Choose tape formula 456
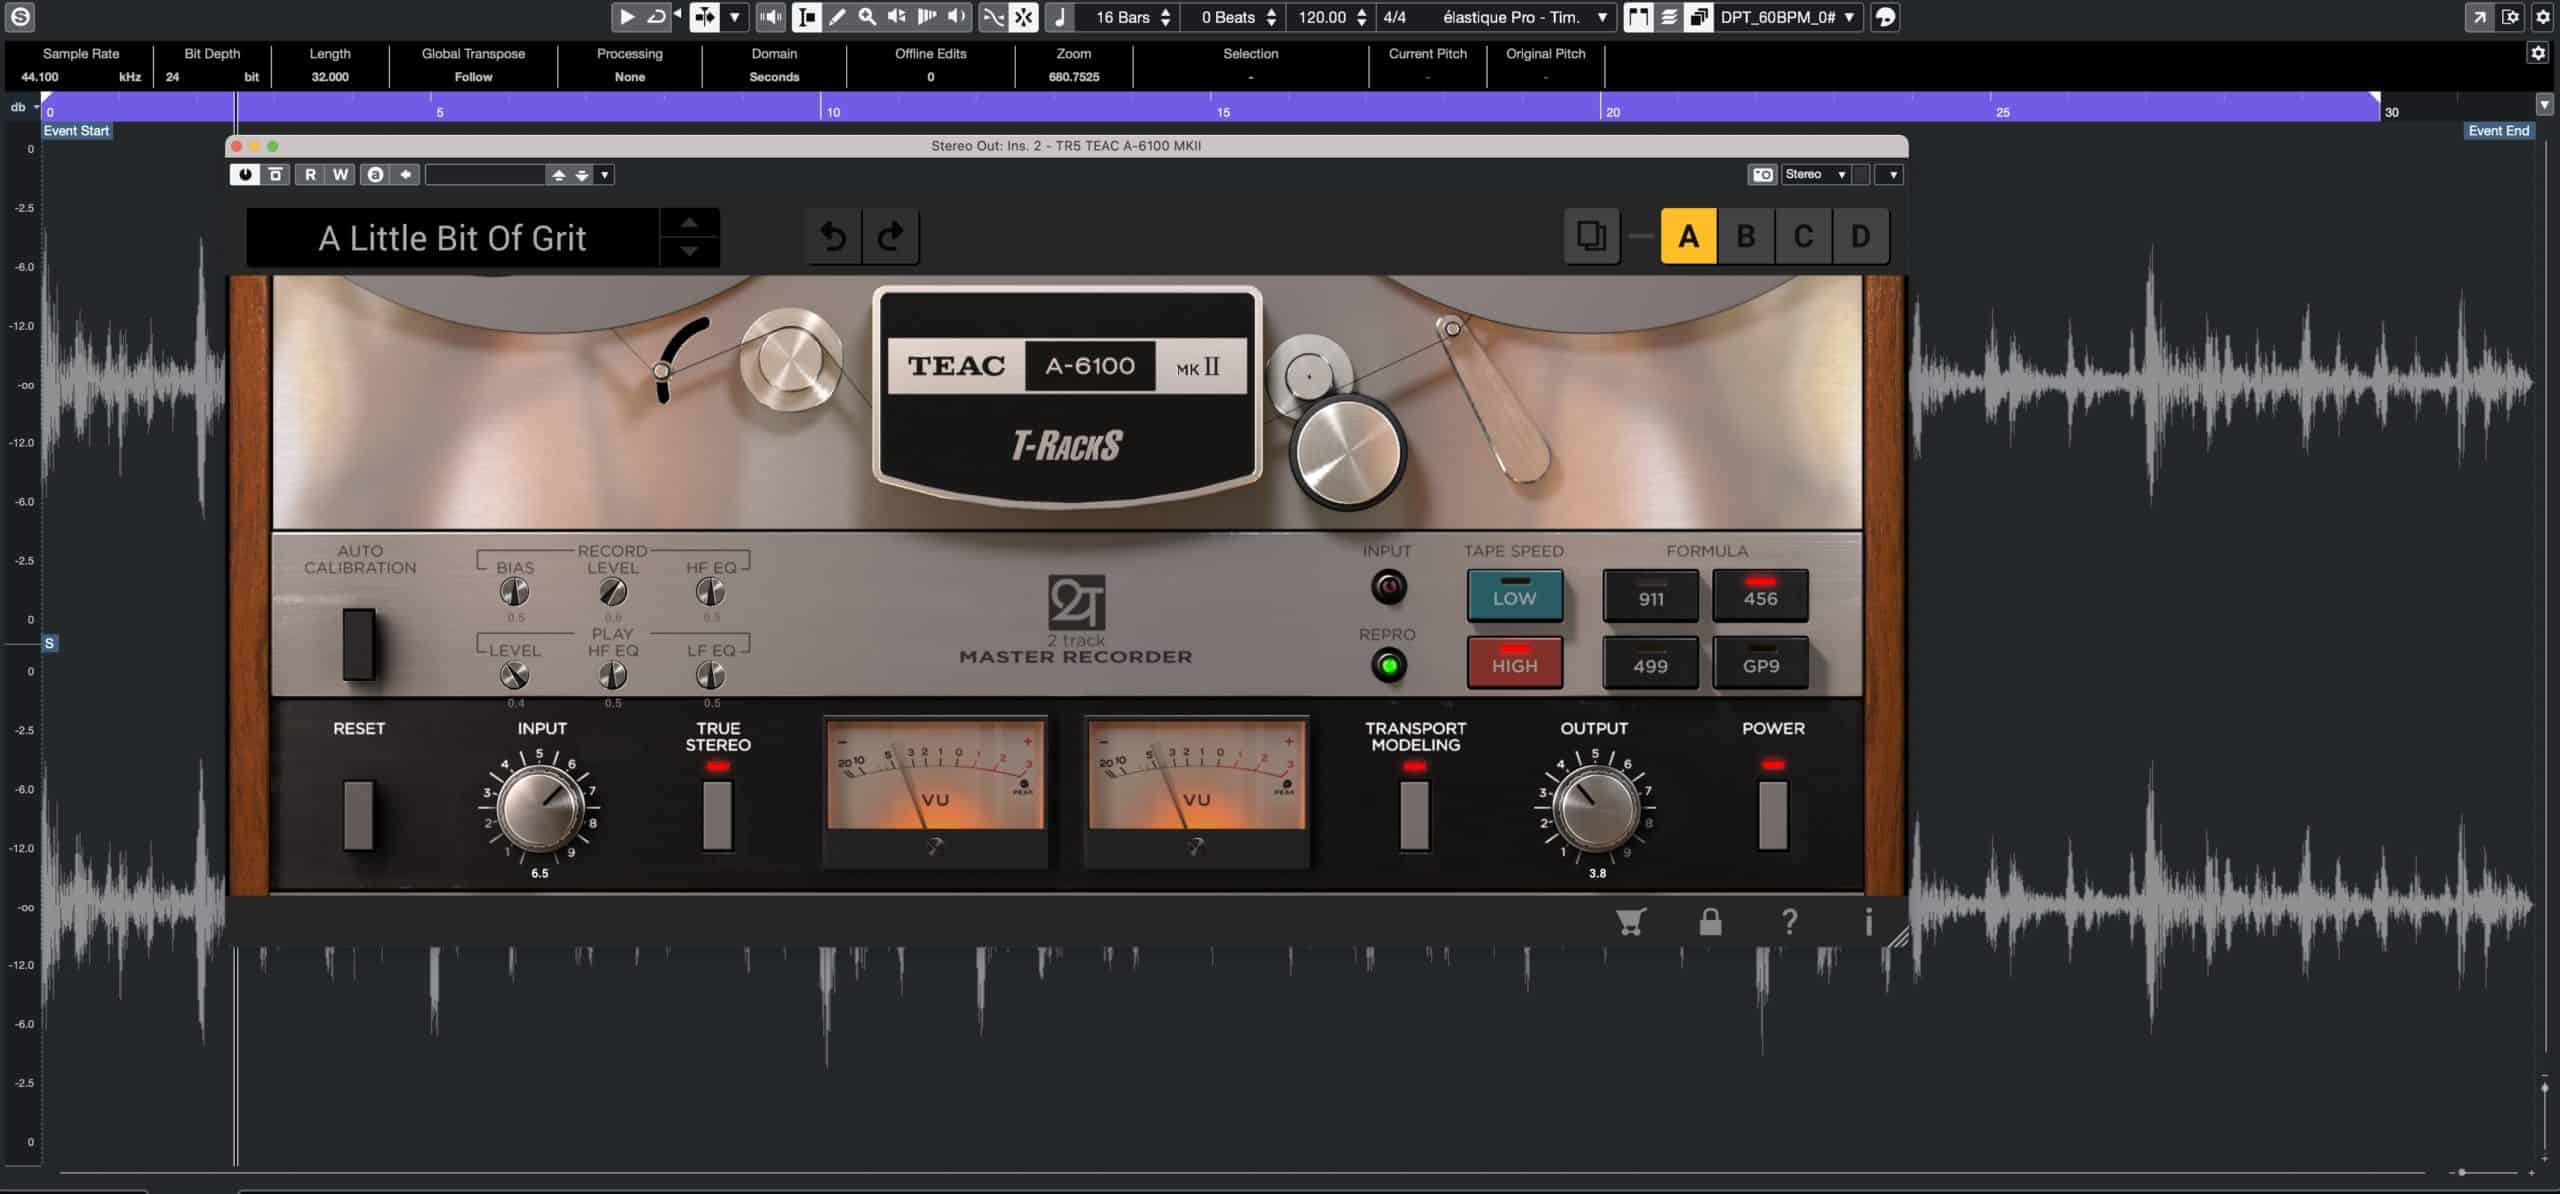 point(1760,596)
